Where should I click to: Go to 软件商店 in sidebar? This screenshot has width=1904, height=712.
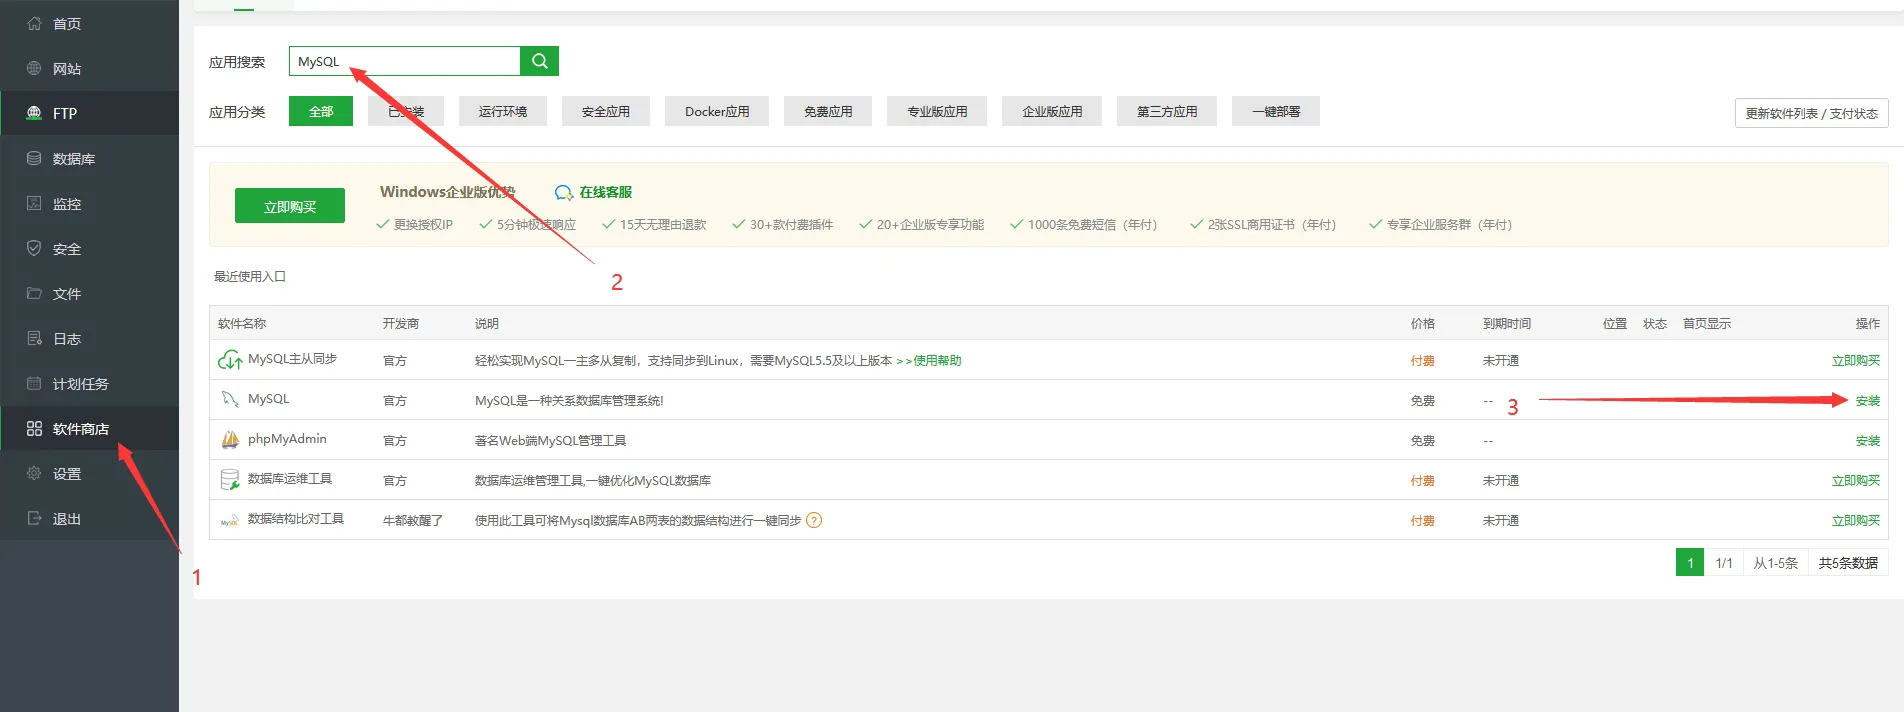pyautogui.click(x=80, y=429)
